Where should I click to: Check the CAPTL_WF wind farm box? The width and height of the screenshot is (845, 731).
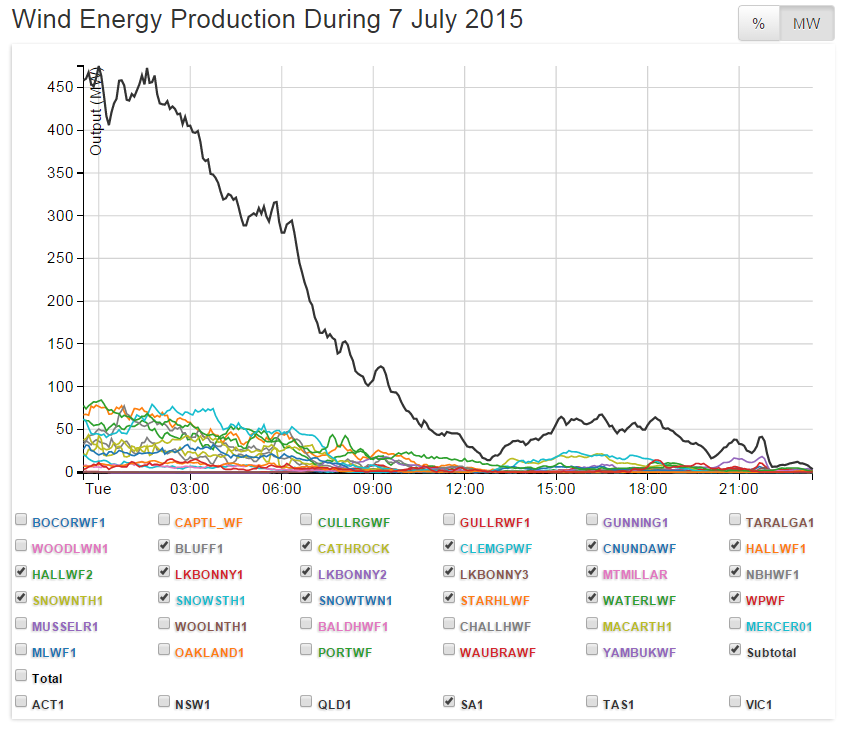coord(164,520)
